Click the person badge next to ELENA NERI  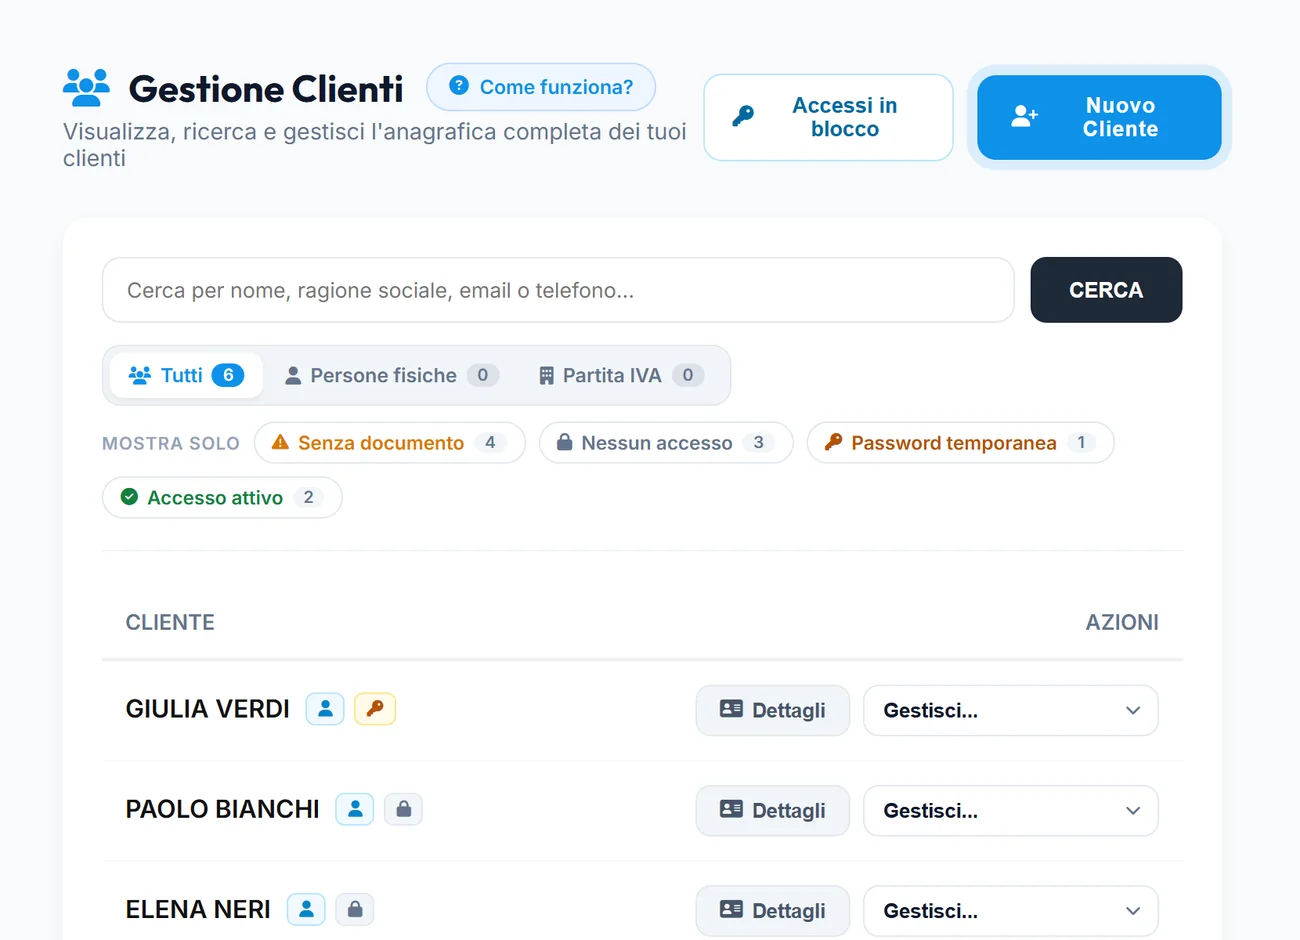(307, 909)
